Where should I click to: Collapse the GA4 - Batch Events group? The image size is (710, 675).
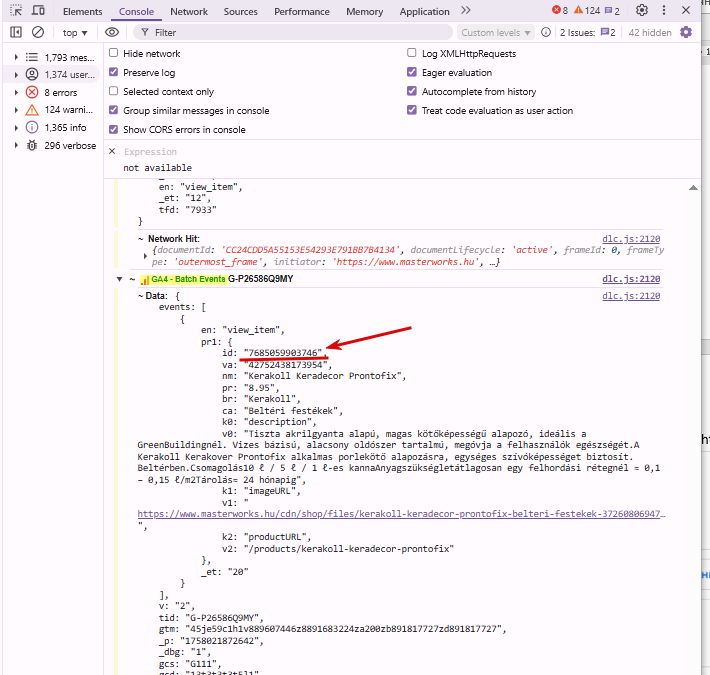click(120, 279)
